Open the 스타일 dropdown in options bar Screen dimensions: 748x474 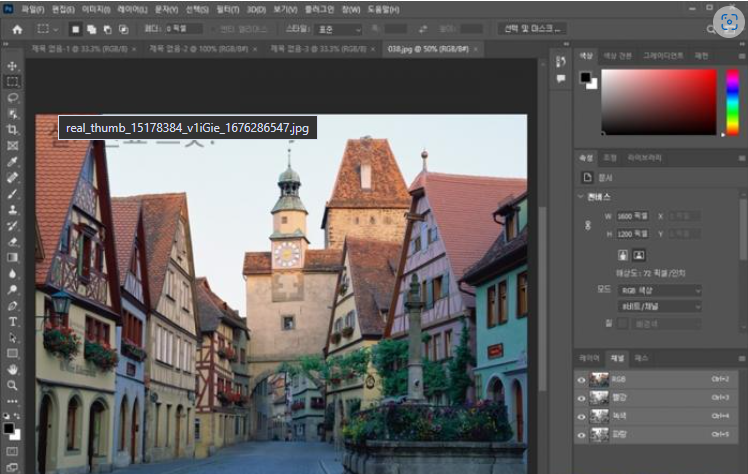[x=337, y=30]
